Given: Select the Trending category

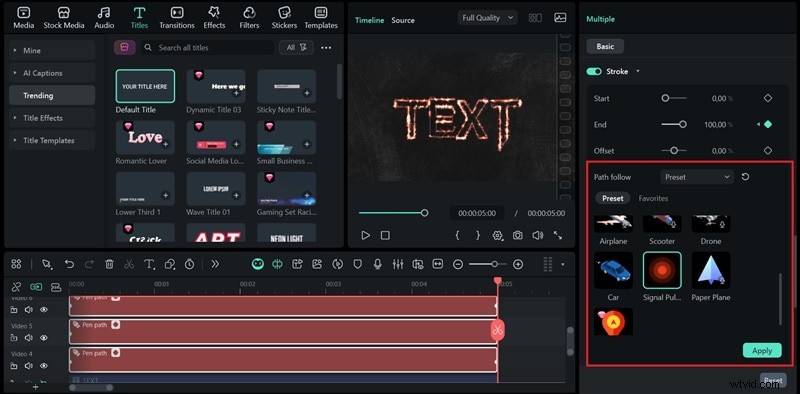Looking at the screenshot, I should (52, 95).
